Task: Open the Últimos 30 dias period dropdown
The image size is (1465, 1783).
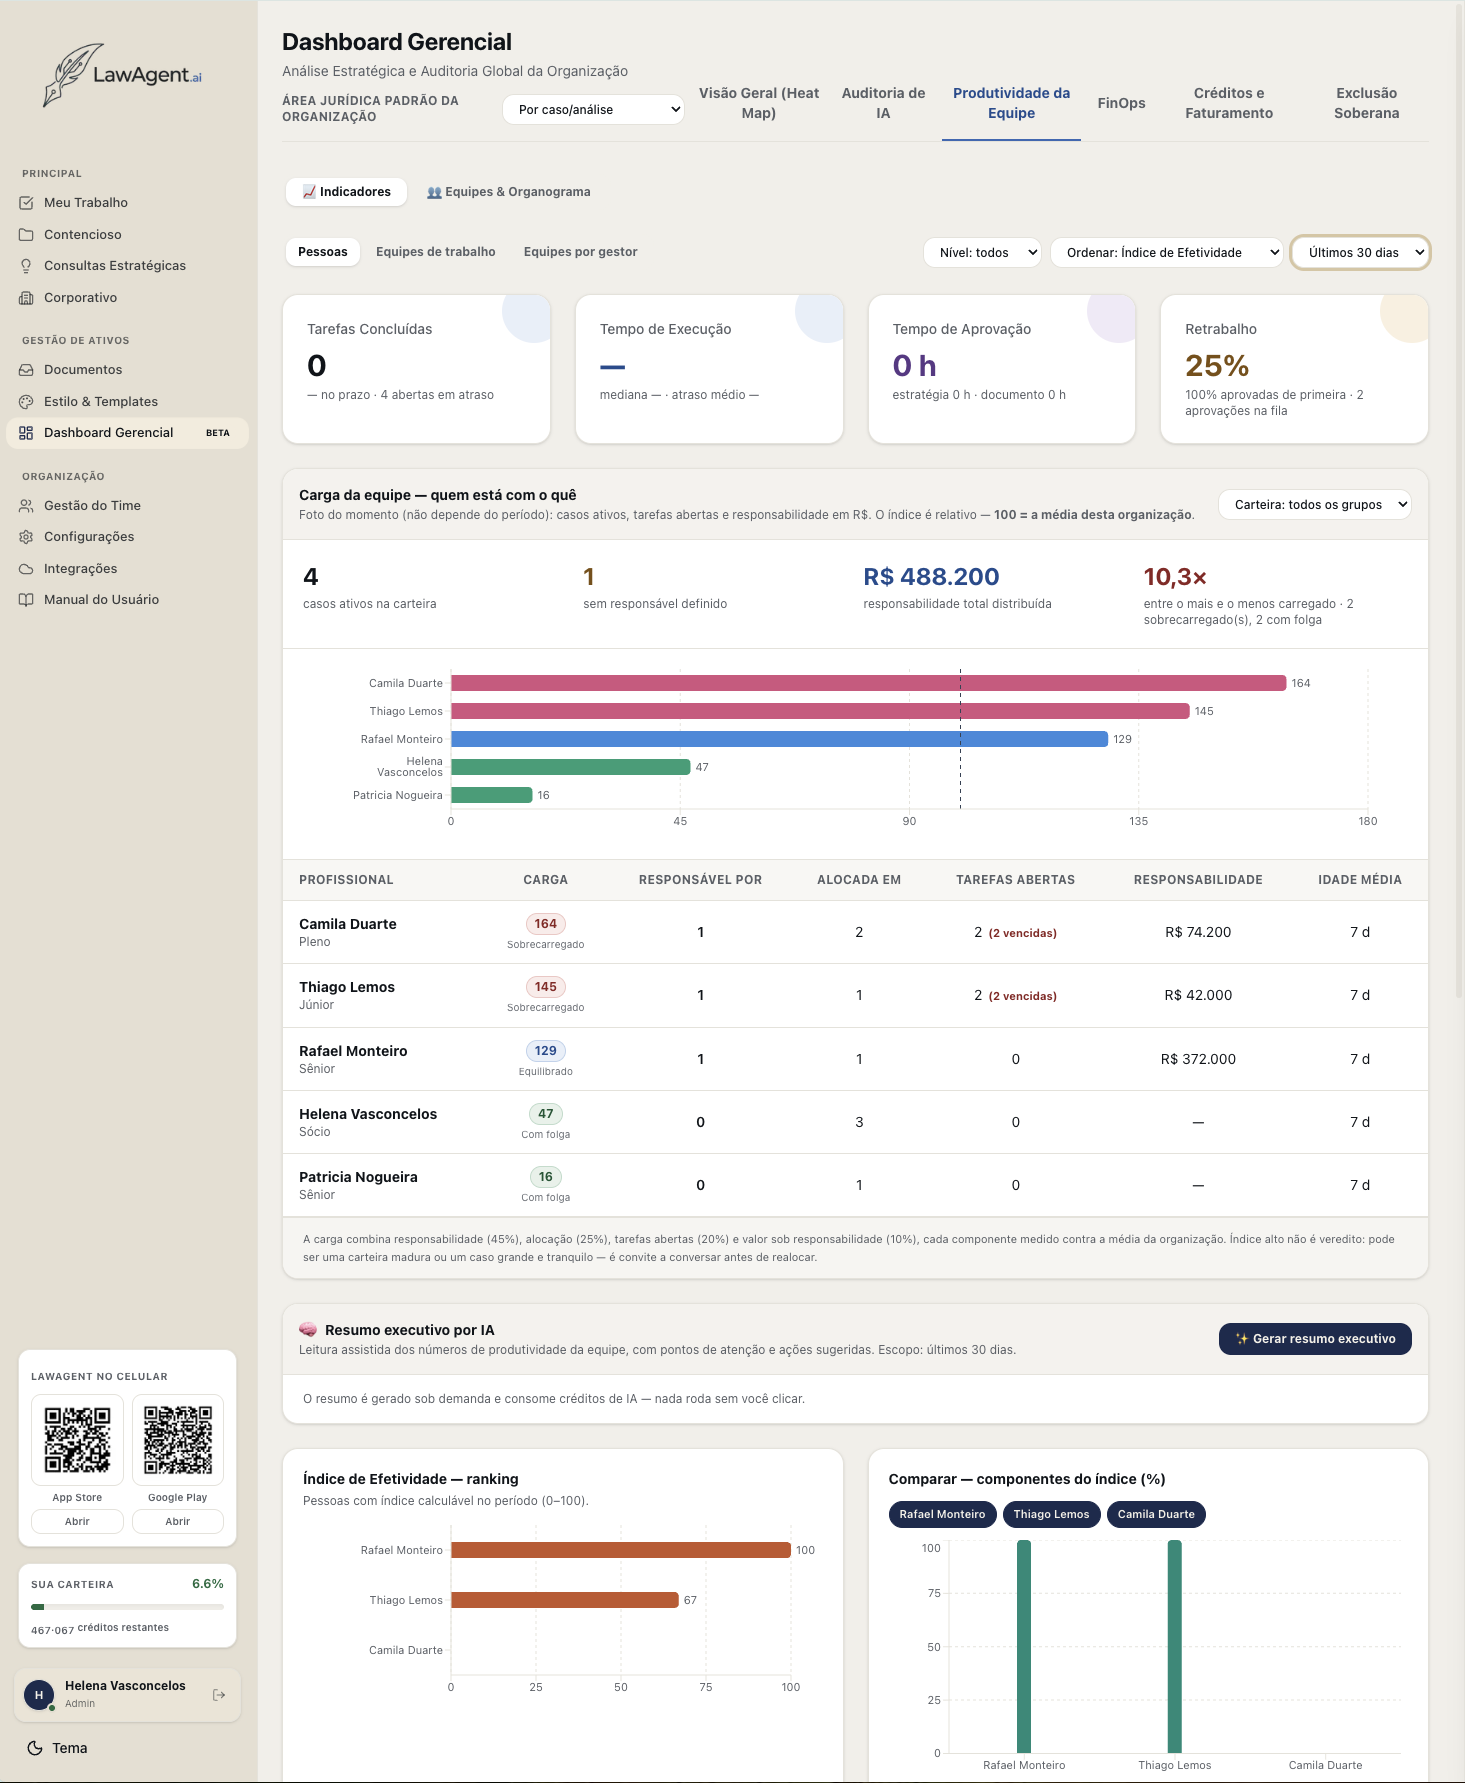Action: point(1361,253)
